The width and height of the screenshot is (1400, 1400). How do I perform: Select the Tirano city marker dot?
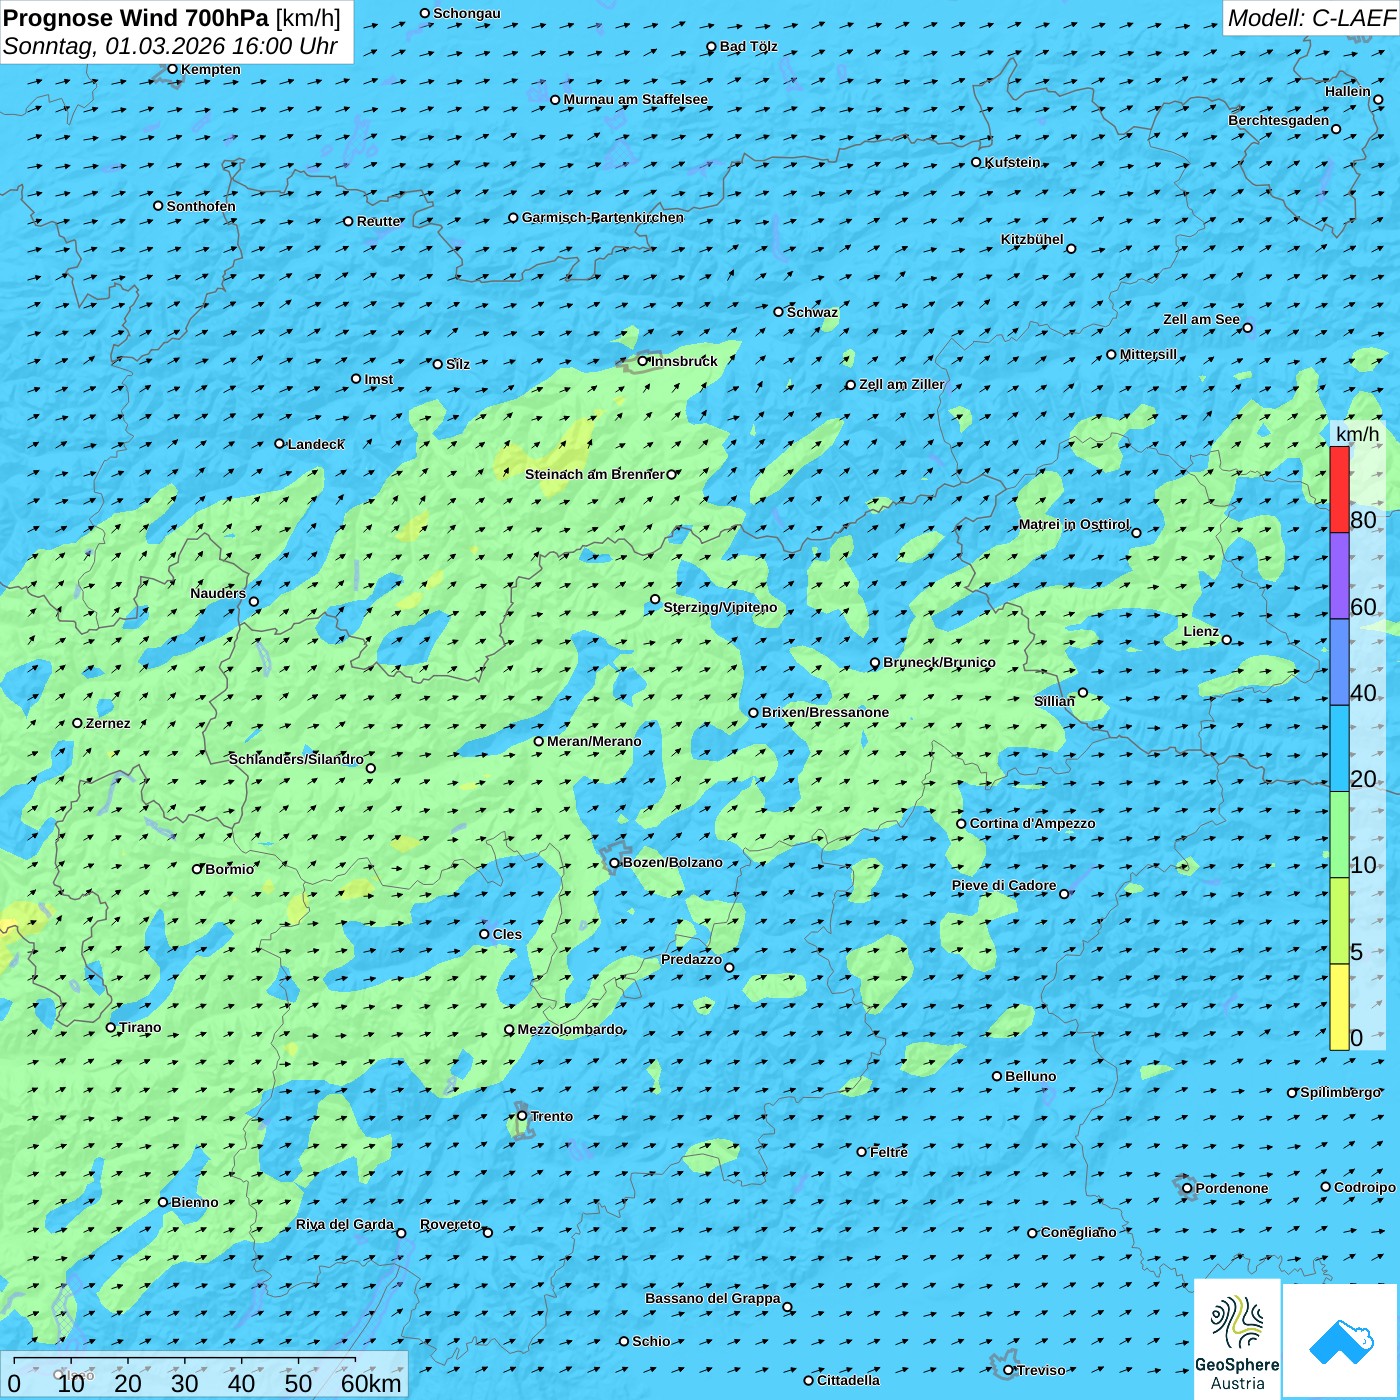[111, 1027]
